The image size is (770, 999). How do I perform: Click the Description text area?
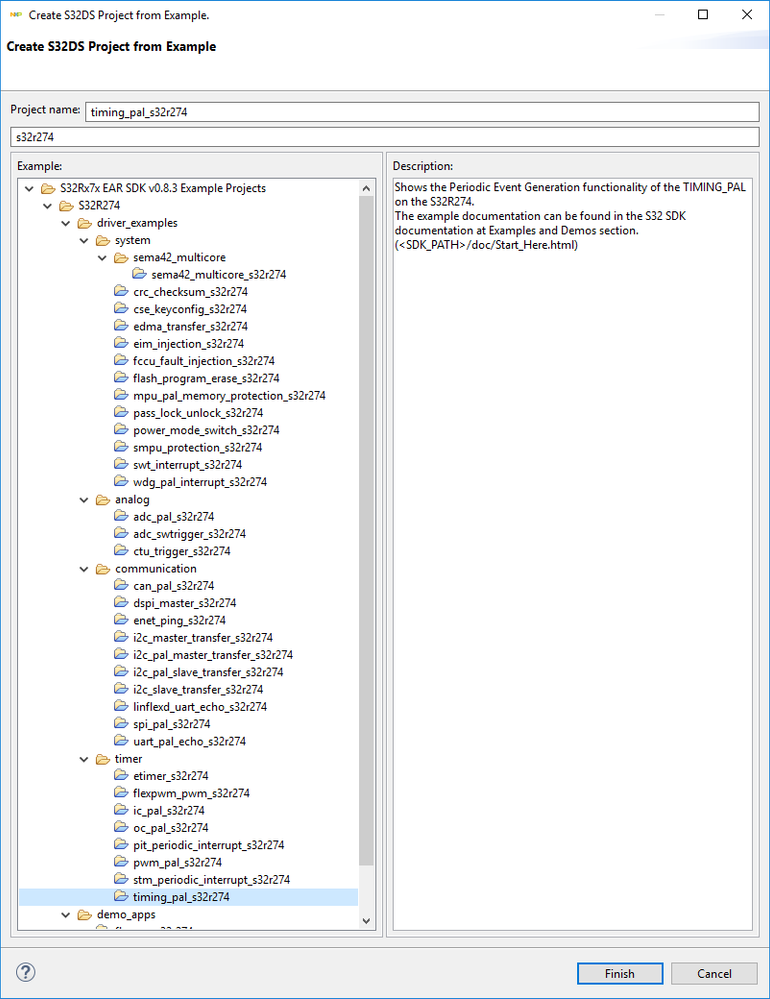572,554
